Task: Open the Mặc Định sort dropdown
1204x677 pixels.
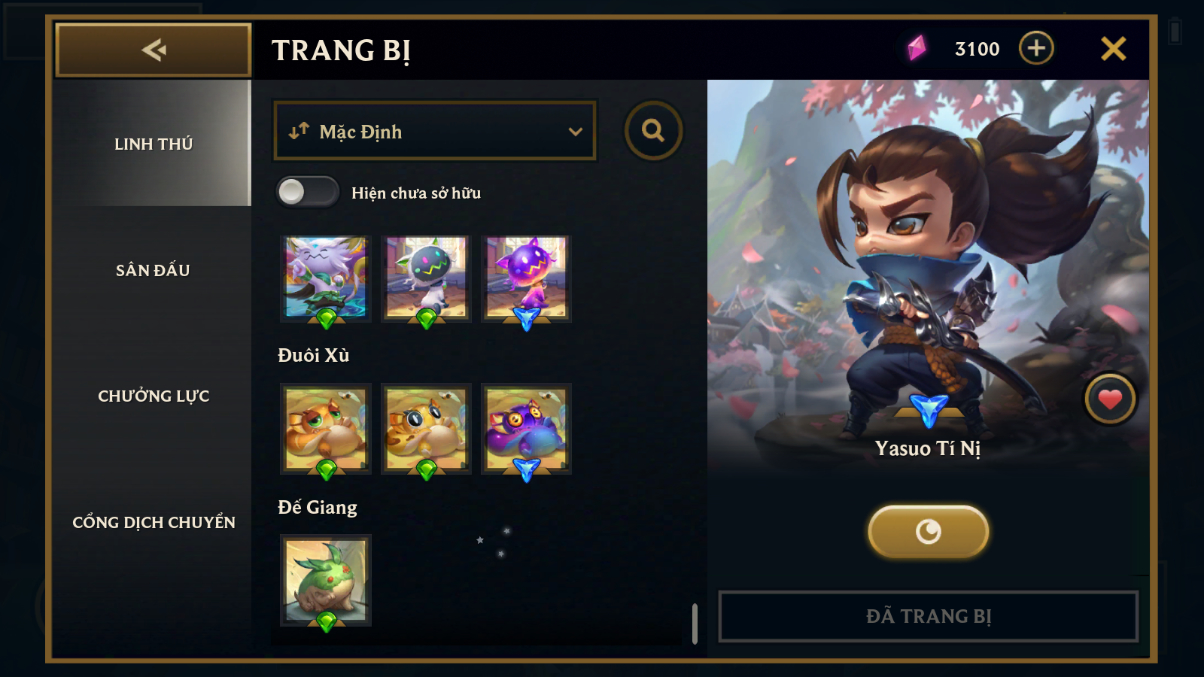Action: coord(435,131)
